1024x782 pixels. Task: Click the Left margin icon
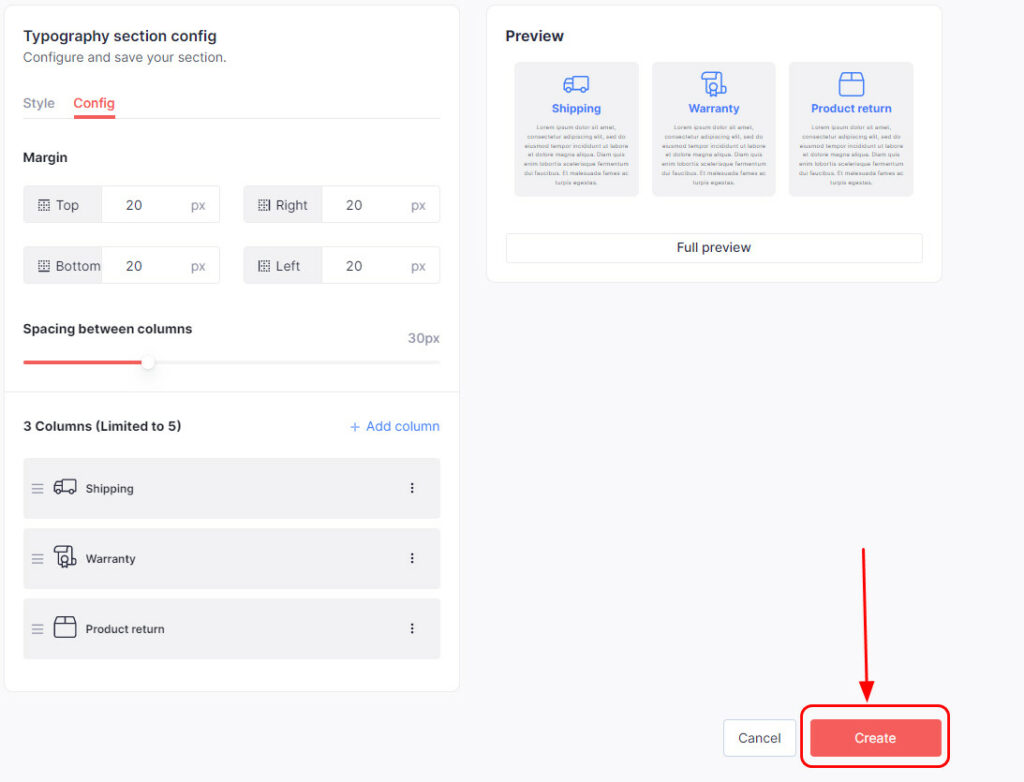(264, 266)
